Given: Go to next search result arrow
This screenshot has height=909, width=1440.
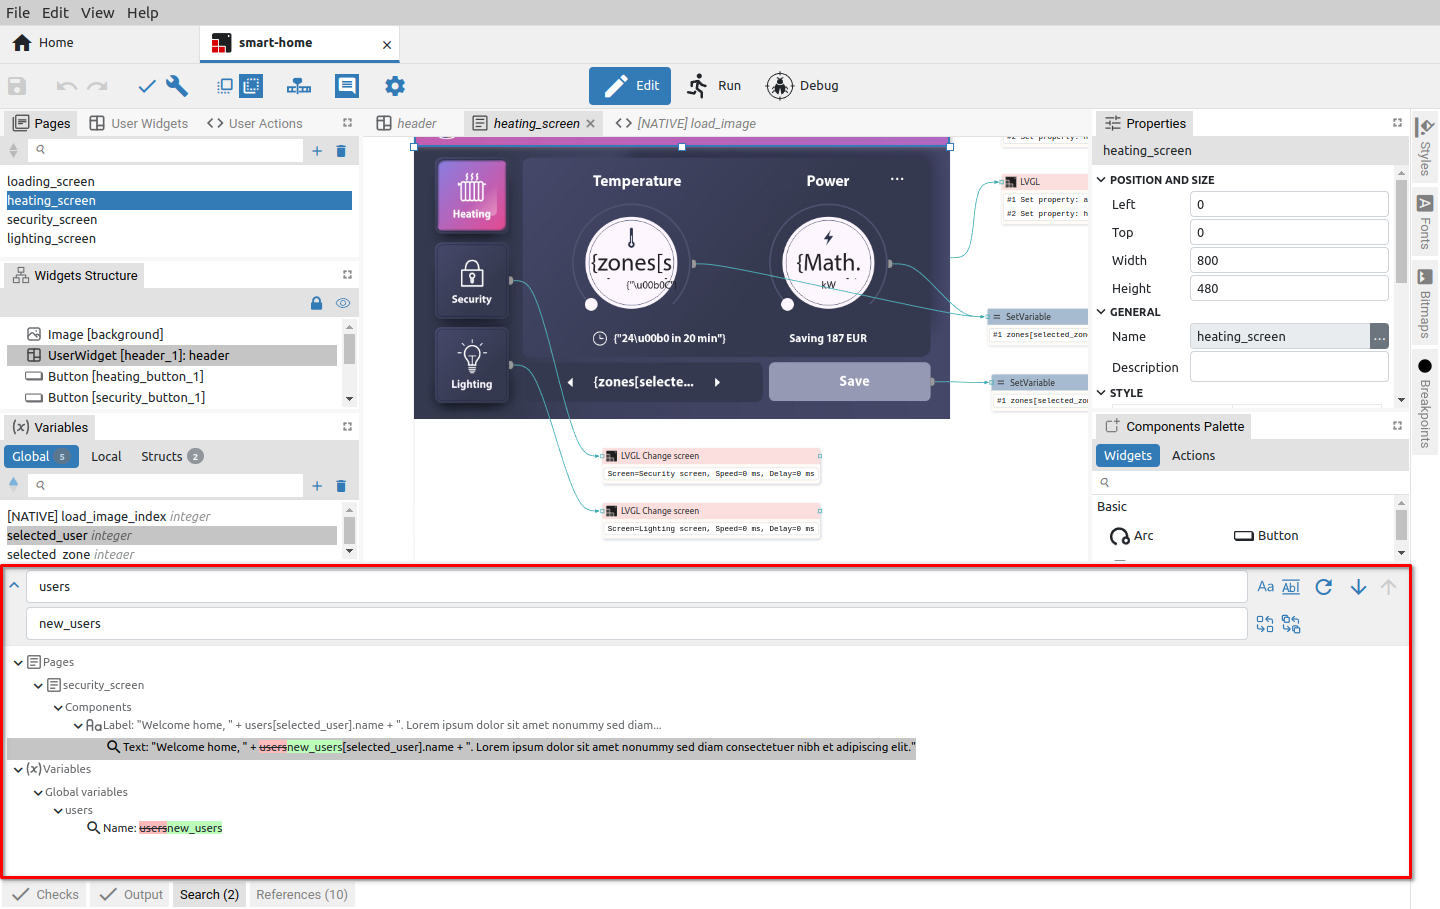Looking at the screenshot, I should (x=1358, y=587).
